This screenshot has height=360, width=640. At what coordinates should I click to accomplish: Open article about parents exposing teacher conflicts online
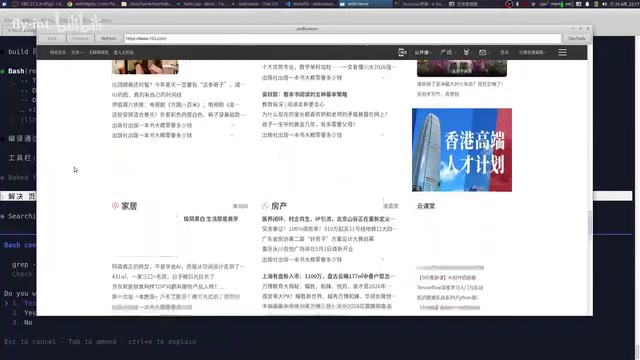click(325, 114)
